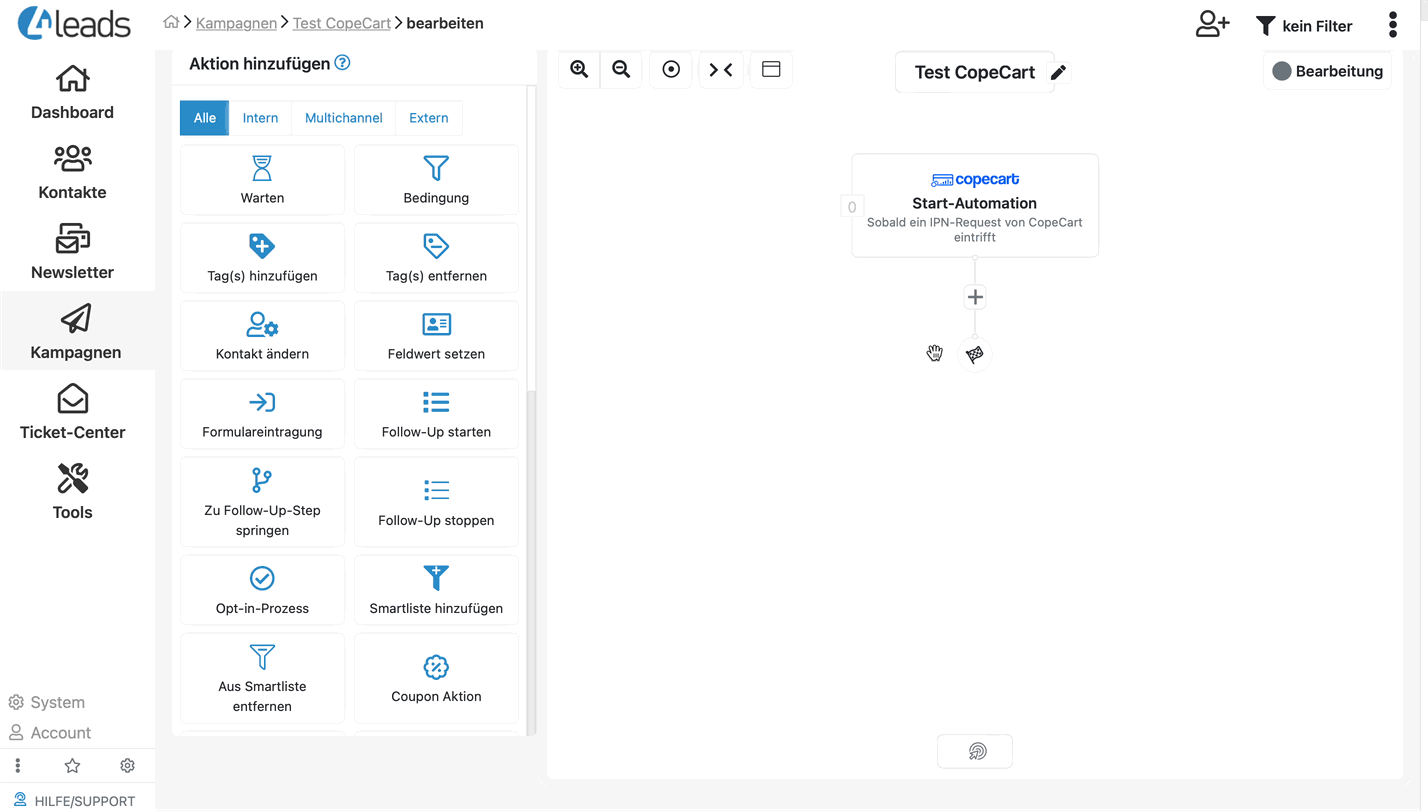
Task: Select the Tag(s) hinzufügen action
Action: (262, 258)
